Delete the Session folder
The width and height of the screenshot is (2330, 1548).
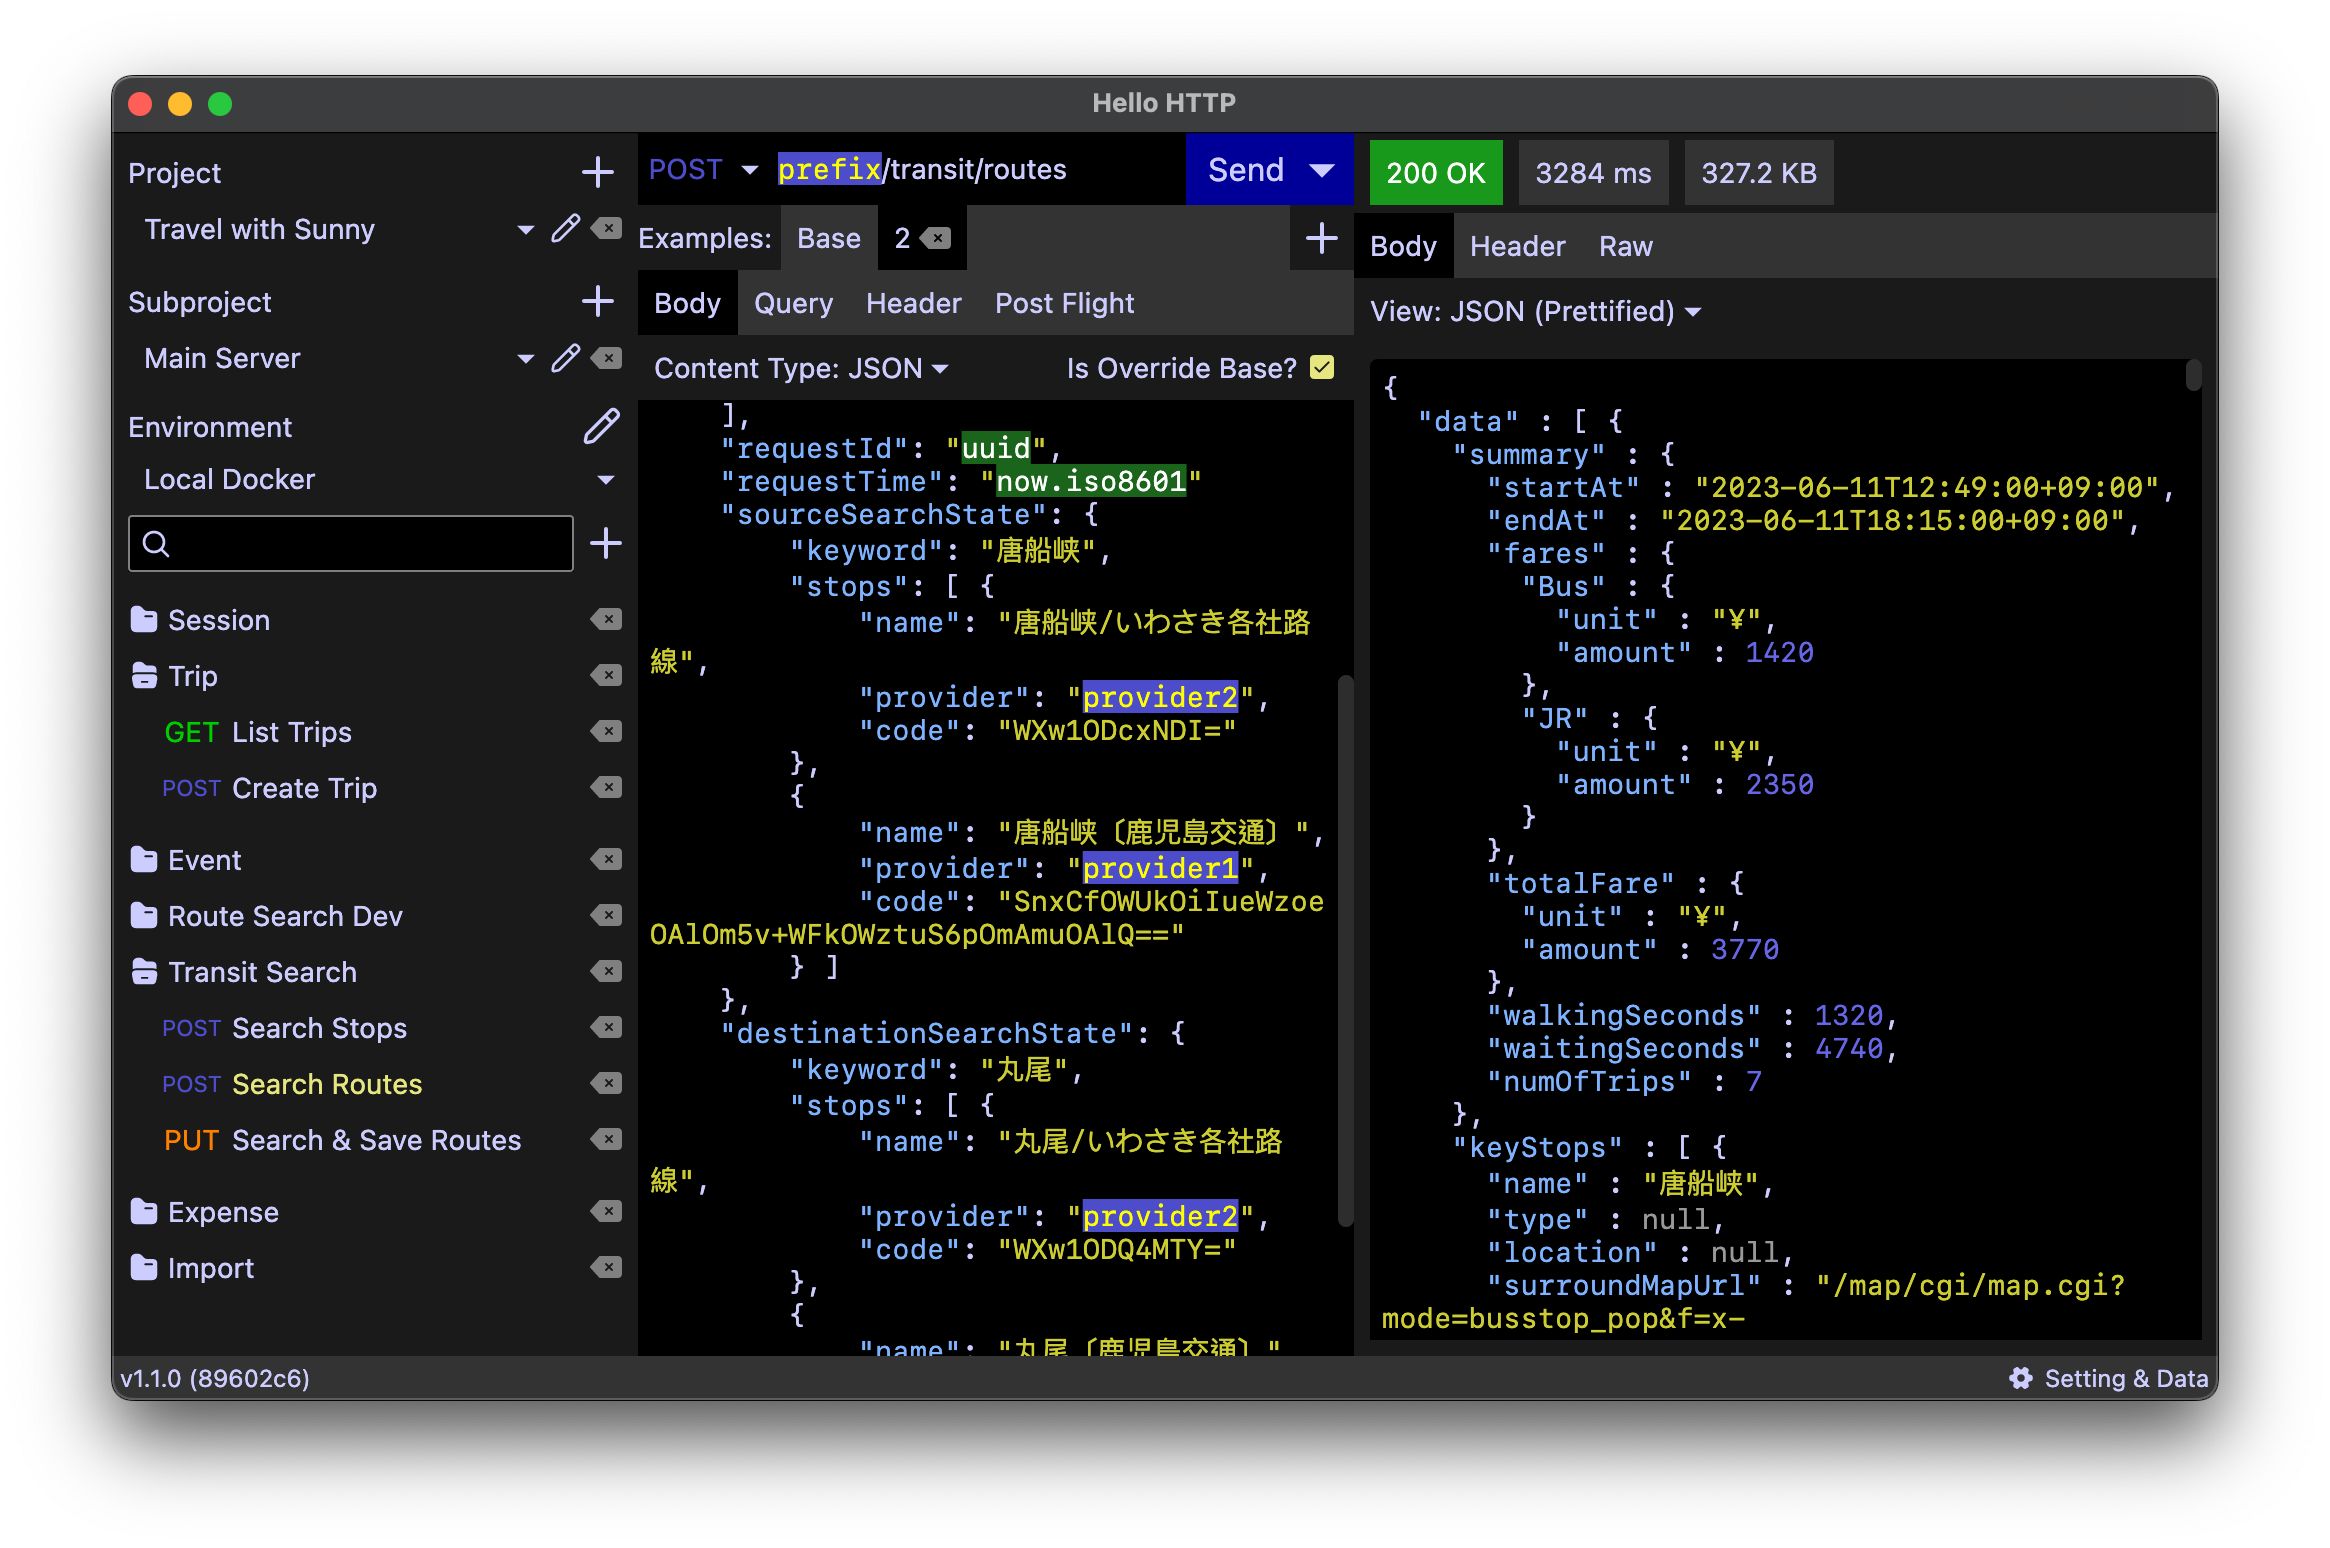pyautogui.click(x=606, y=620)
